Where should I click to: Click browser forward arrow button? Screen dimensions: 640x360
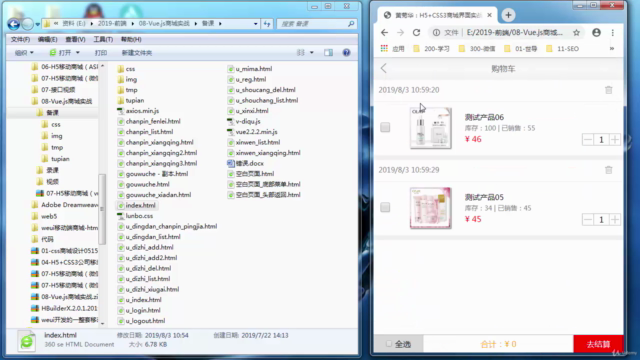click(400, 33)
